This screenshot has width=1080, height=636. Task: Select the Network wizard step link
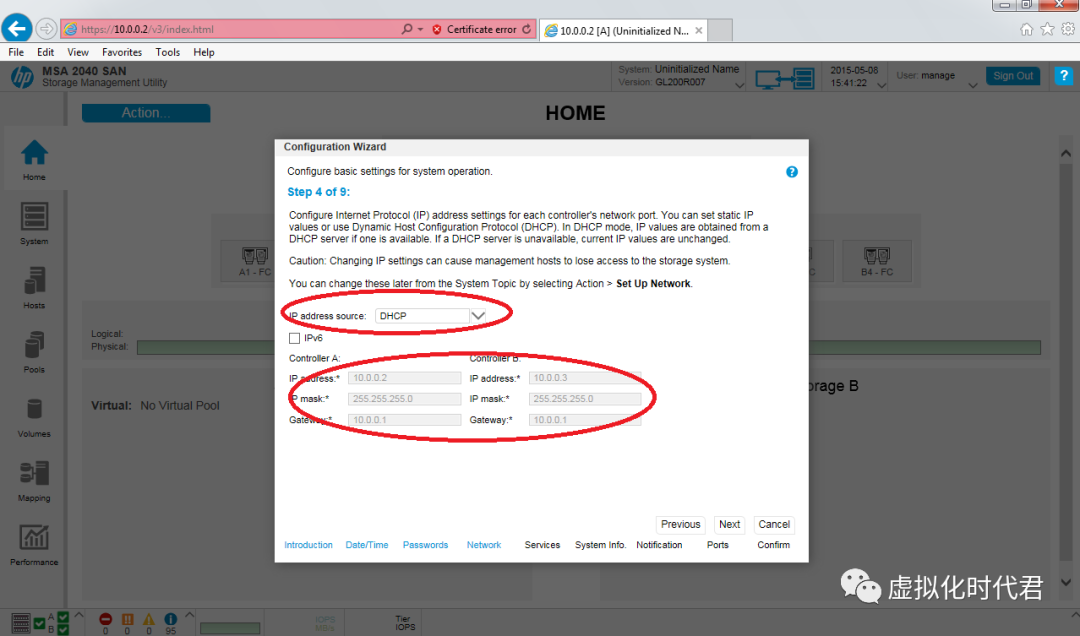484,545
